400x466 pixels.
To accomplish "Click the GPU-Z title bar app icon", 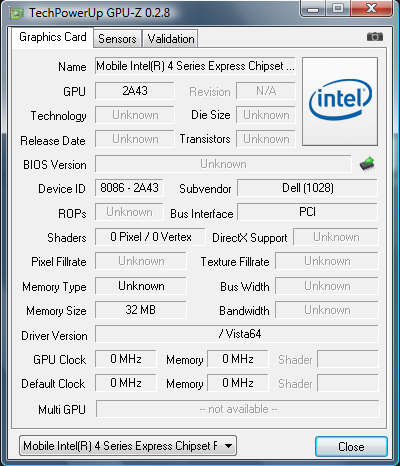I will [x=17, y=13].
